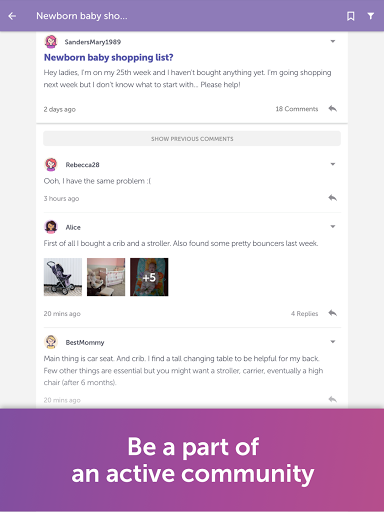Open the filter icon in header
This screenshot has width=384, height=512.
click(x=371, y=16)
